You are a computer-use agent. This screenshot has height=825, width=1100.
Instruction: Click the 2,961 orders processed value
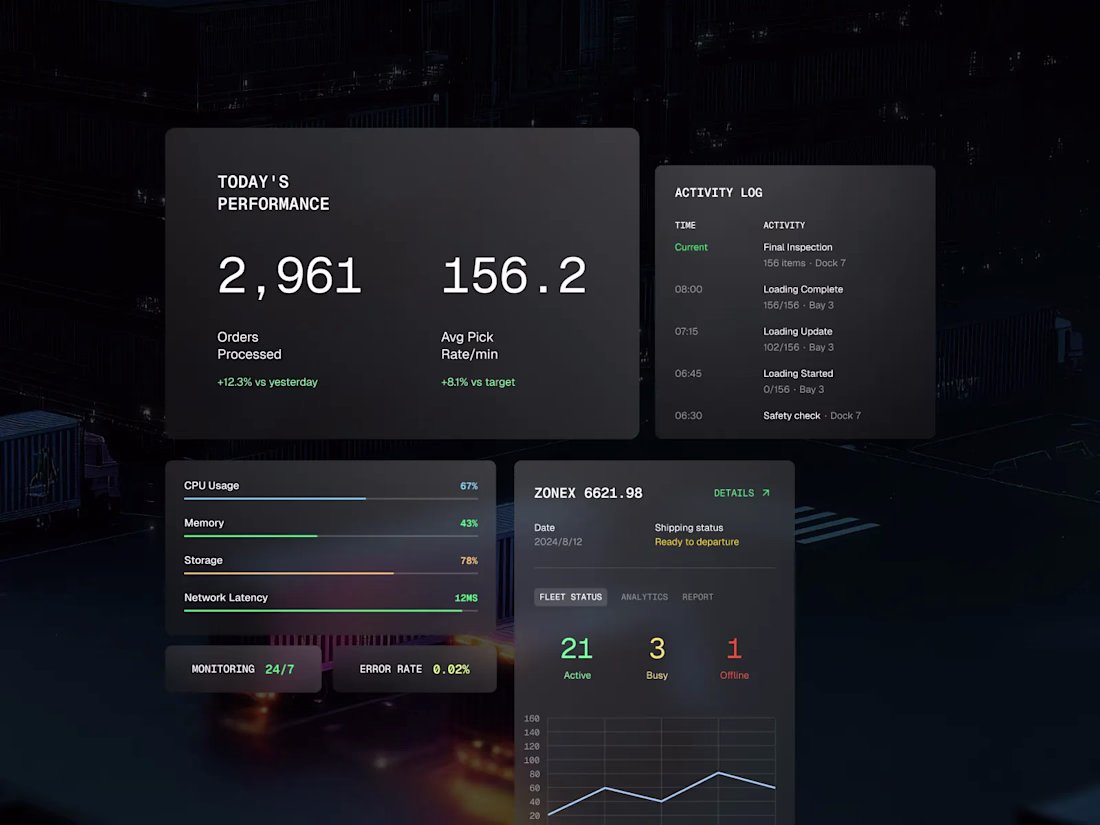click(289, 276)
